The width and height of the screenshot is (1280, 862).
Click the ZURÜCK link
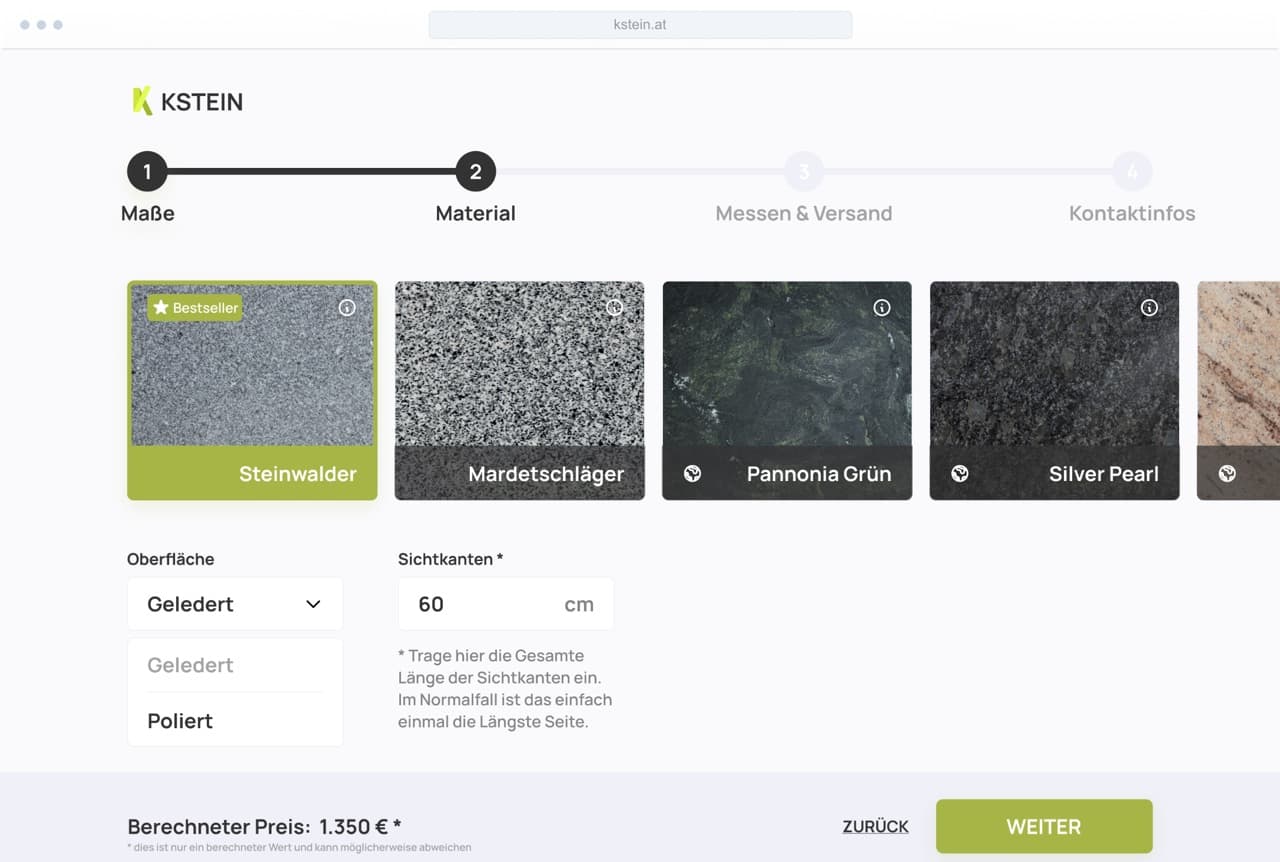coord(875,827)
